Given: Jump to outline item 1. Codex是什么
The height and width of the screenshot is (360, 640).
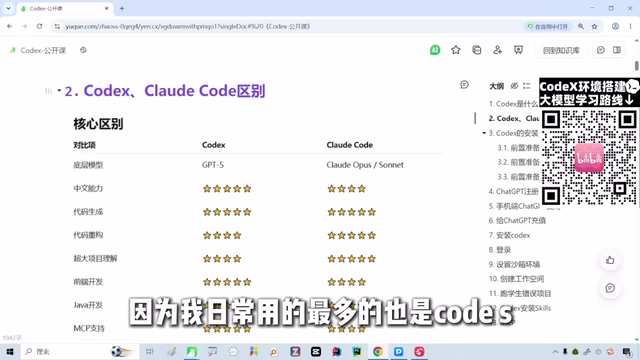Looking at the screenshot, I should (513, 104).
